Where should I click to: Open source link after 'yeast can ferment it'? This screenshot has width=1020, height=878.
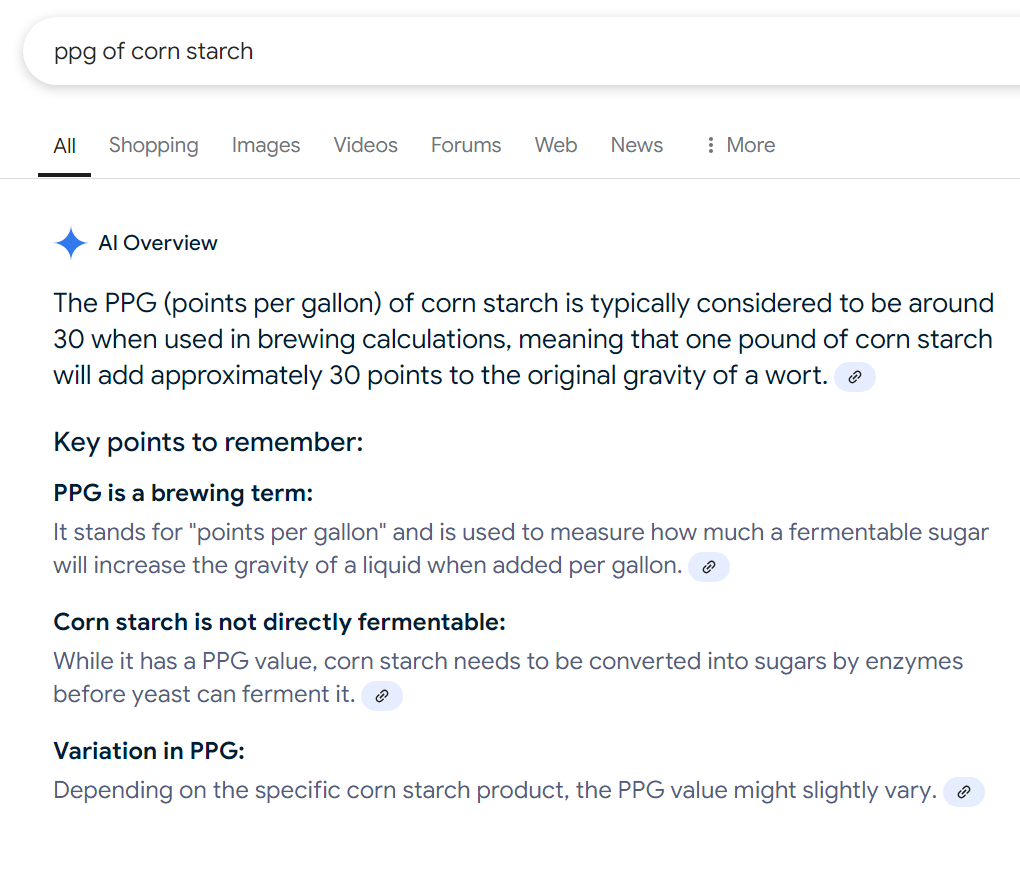pos(382,696)
